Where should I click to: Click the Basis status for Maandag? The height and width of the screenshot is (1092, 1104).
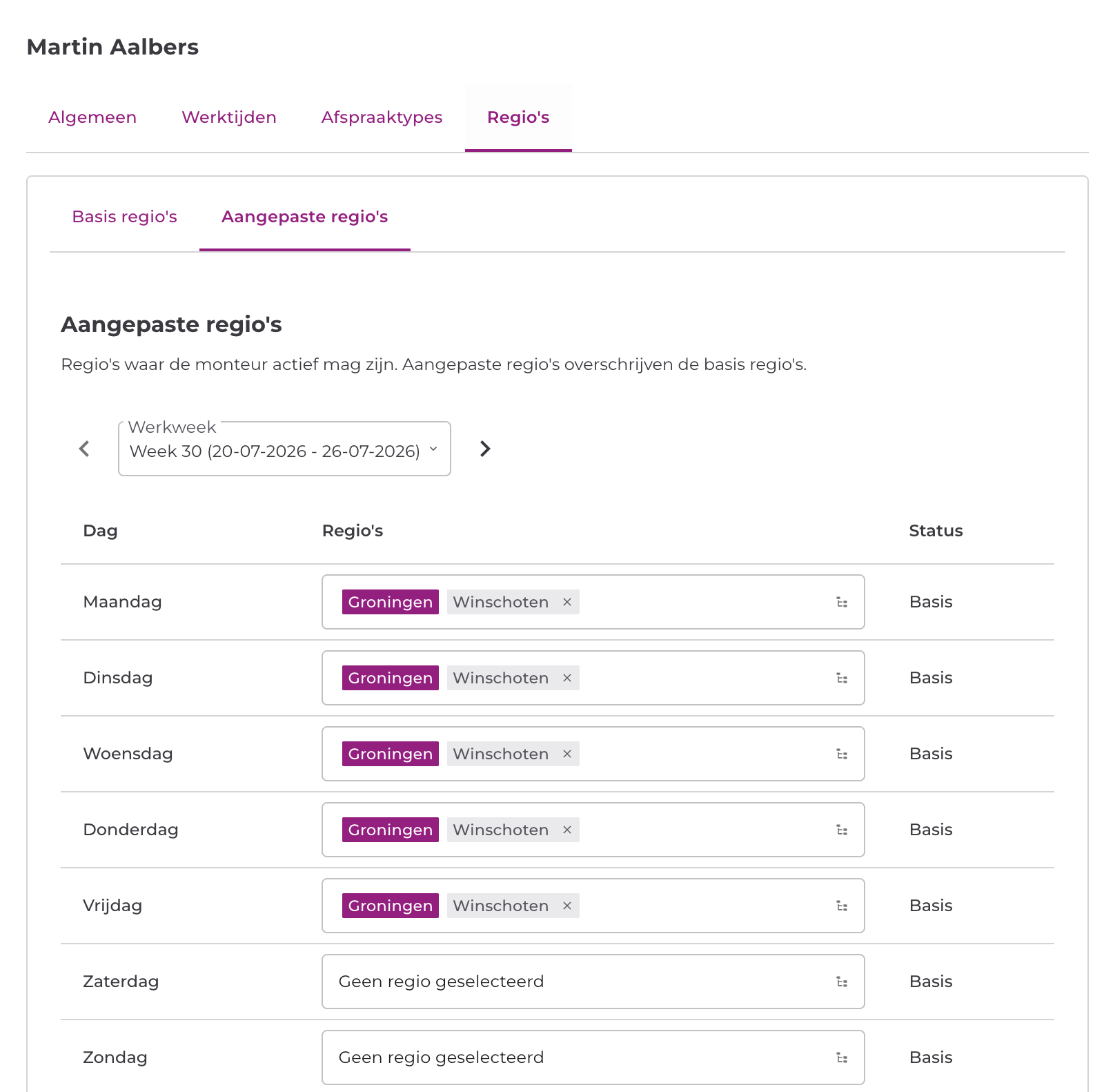(931, 602)
